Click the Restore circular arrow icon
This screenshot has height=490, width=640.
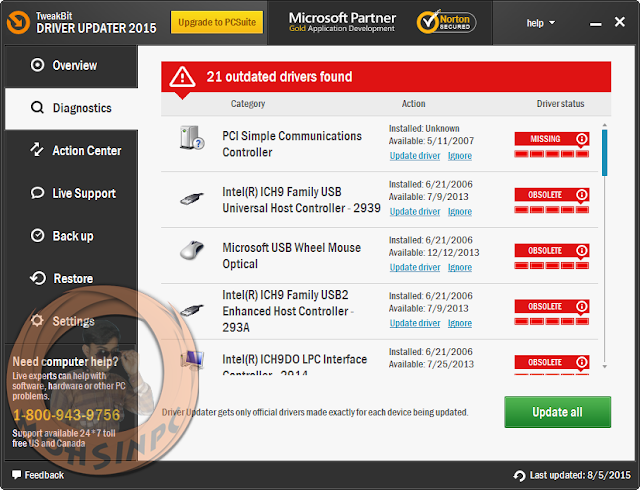tap(38, 278)
